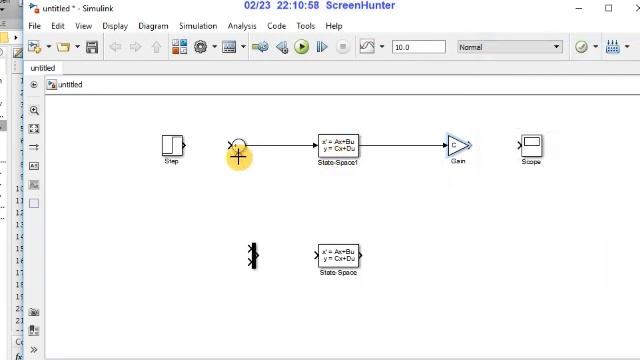Select the Step block
This screenshot has width=640, height=360.
(x=172, y=145)
